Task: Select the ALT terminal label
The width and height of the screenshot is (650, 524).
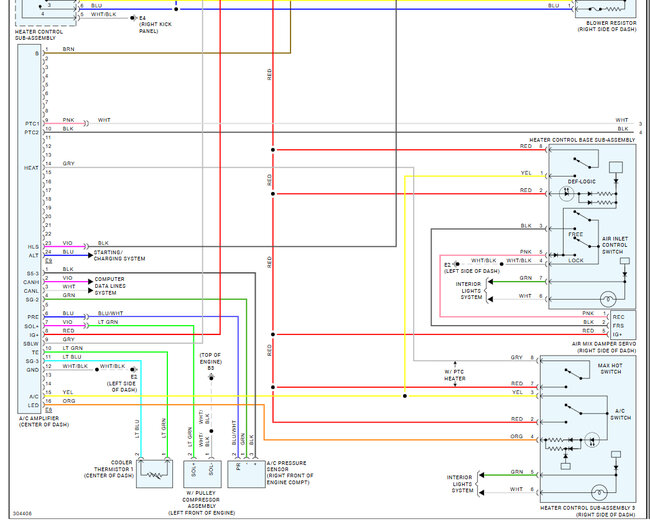Action: click(34, 255)
